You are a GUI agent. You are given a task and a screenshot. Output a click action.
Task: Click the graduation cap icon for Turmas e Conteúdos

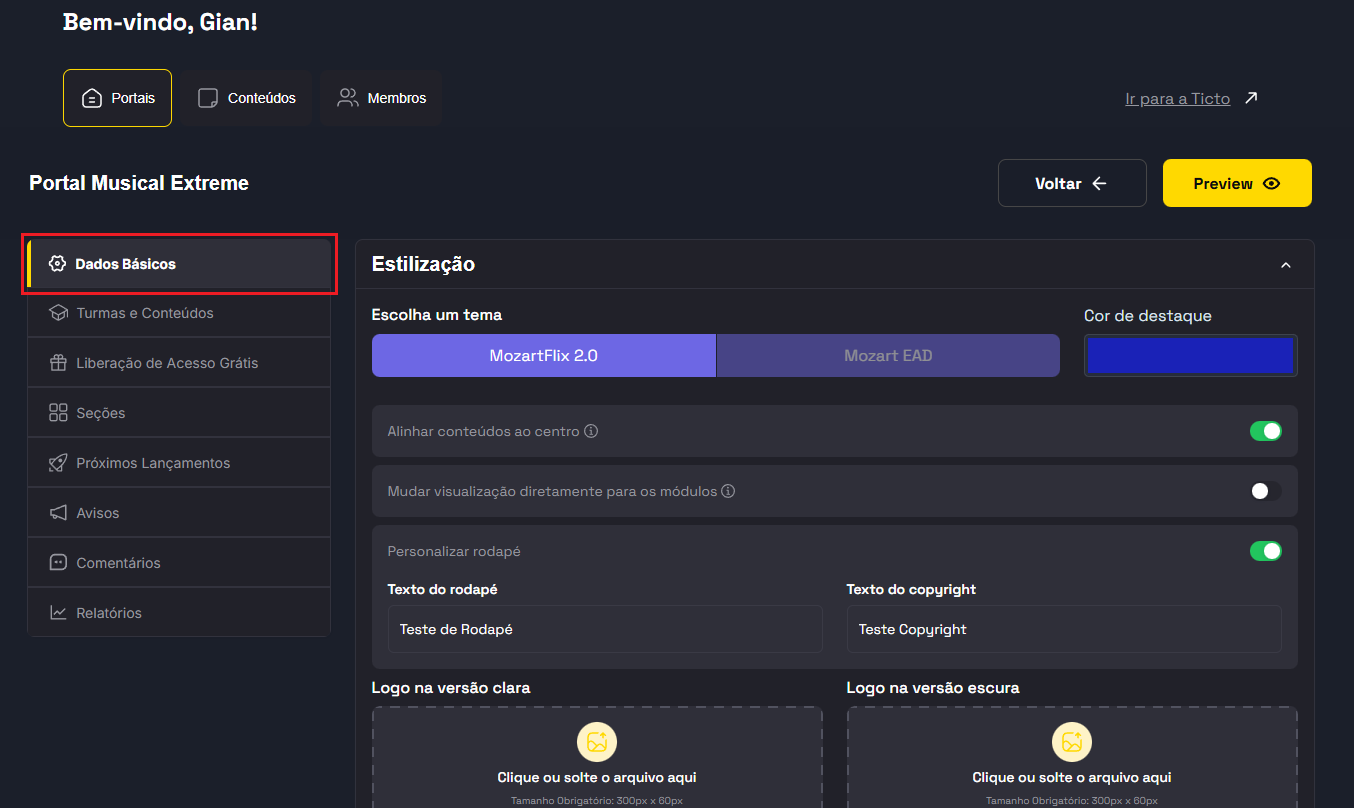(x=58, y=313)
